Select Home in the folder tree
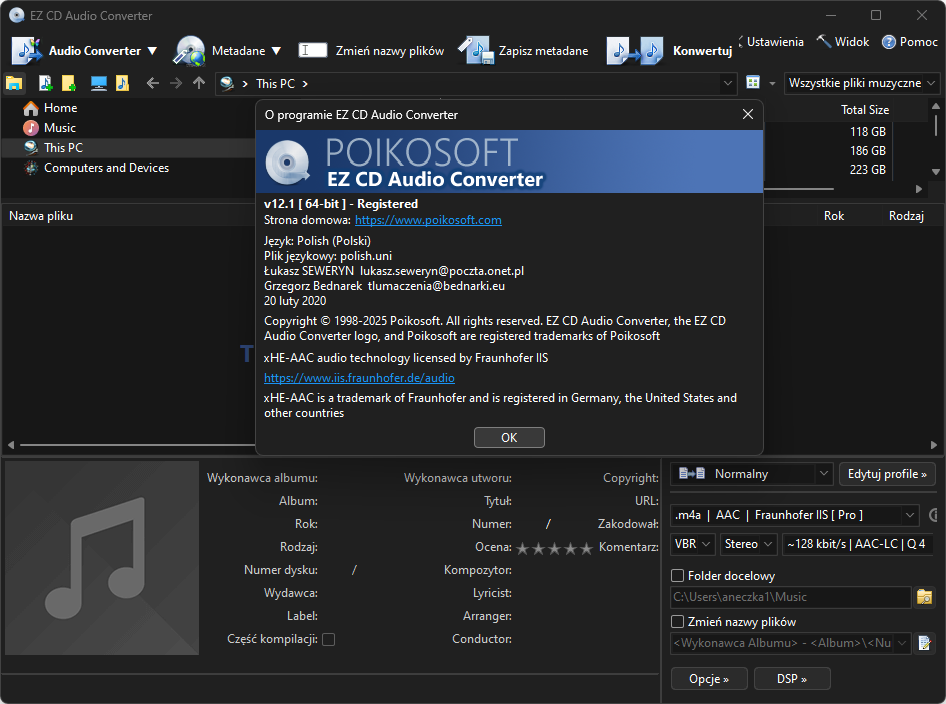Viewport: 946px width, 704px height. (x=60, y=108)
